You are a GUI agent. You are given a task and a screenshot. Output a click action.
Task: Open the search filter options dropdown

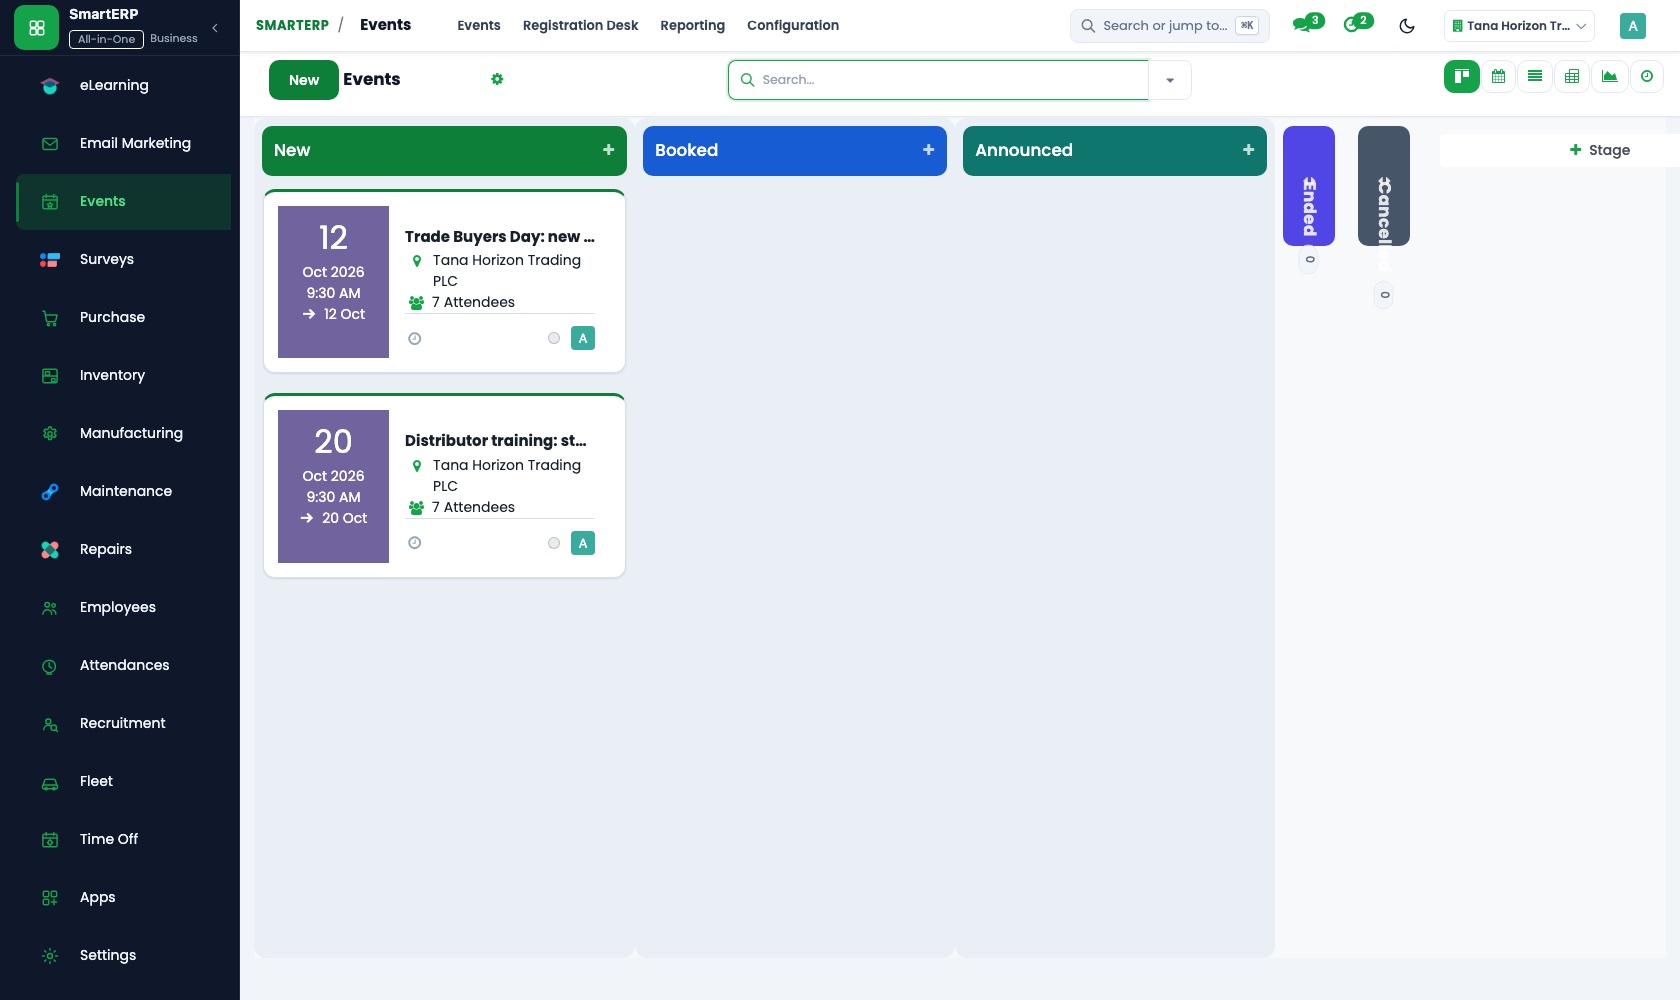(1170, 80)
